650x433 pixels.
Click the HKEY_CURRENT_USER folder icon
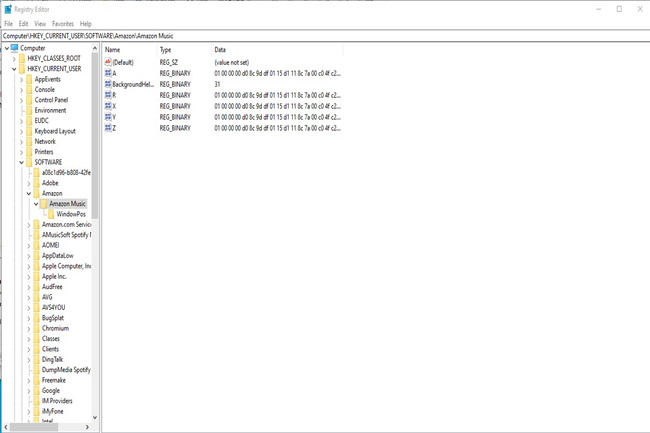22,69
